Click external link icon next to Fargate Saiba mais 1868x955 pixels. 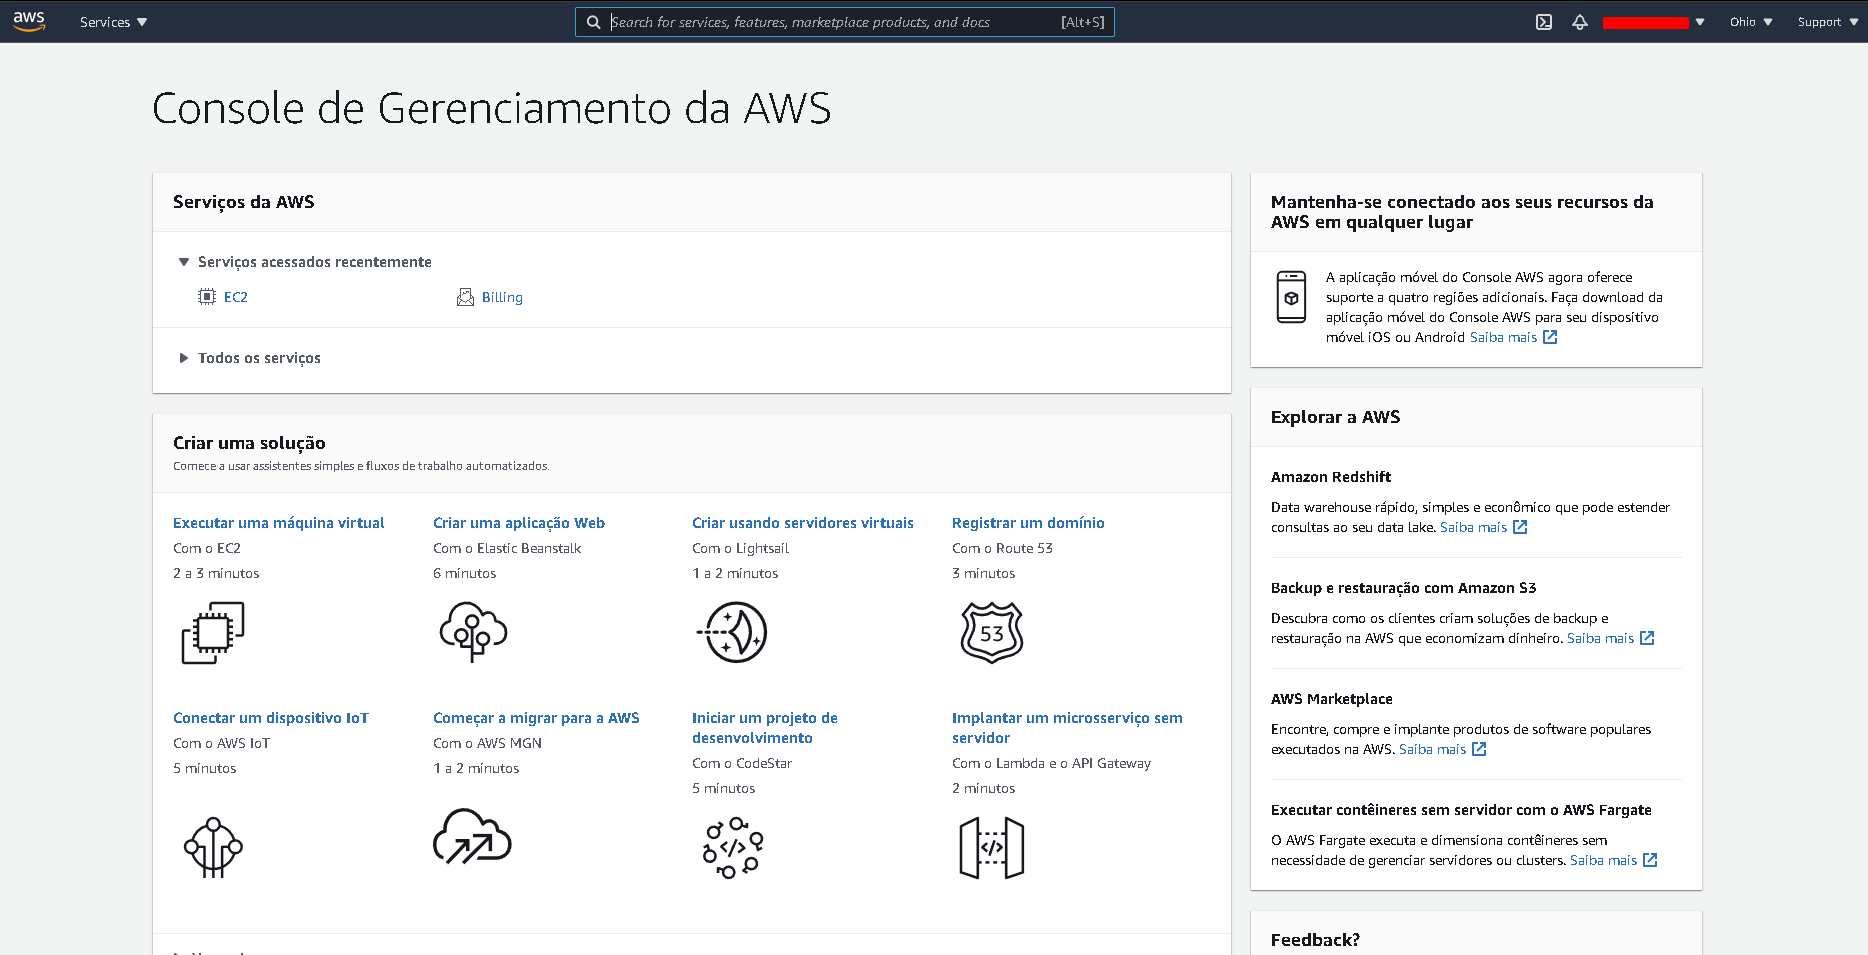click(1650, 860)
